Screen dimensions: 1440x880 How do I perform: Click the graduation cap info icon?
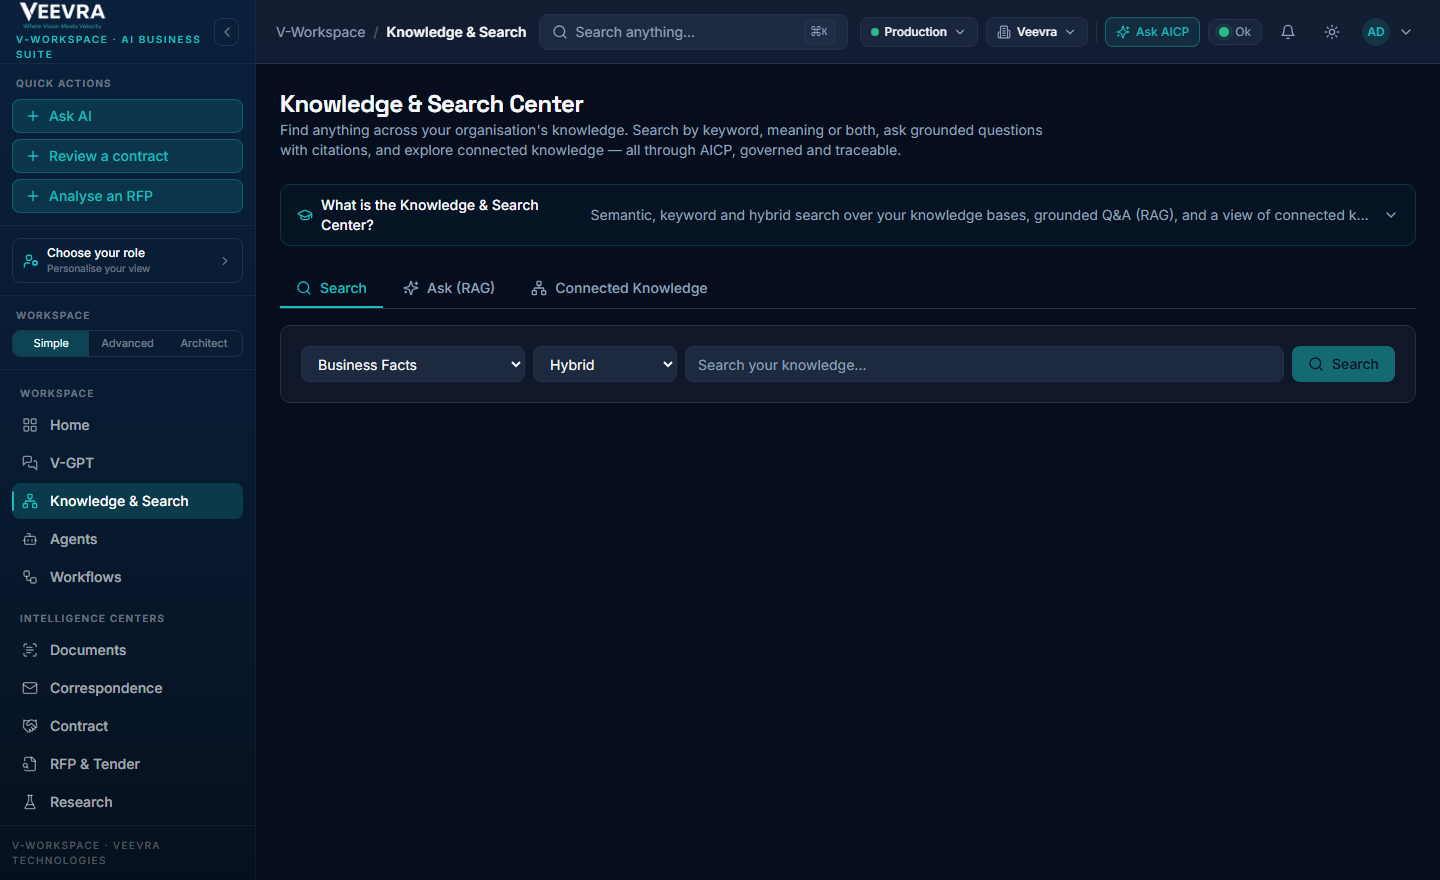[x=305, y=215]
